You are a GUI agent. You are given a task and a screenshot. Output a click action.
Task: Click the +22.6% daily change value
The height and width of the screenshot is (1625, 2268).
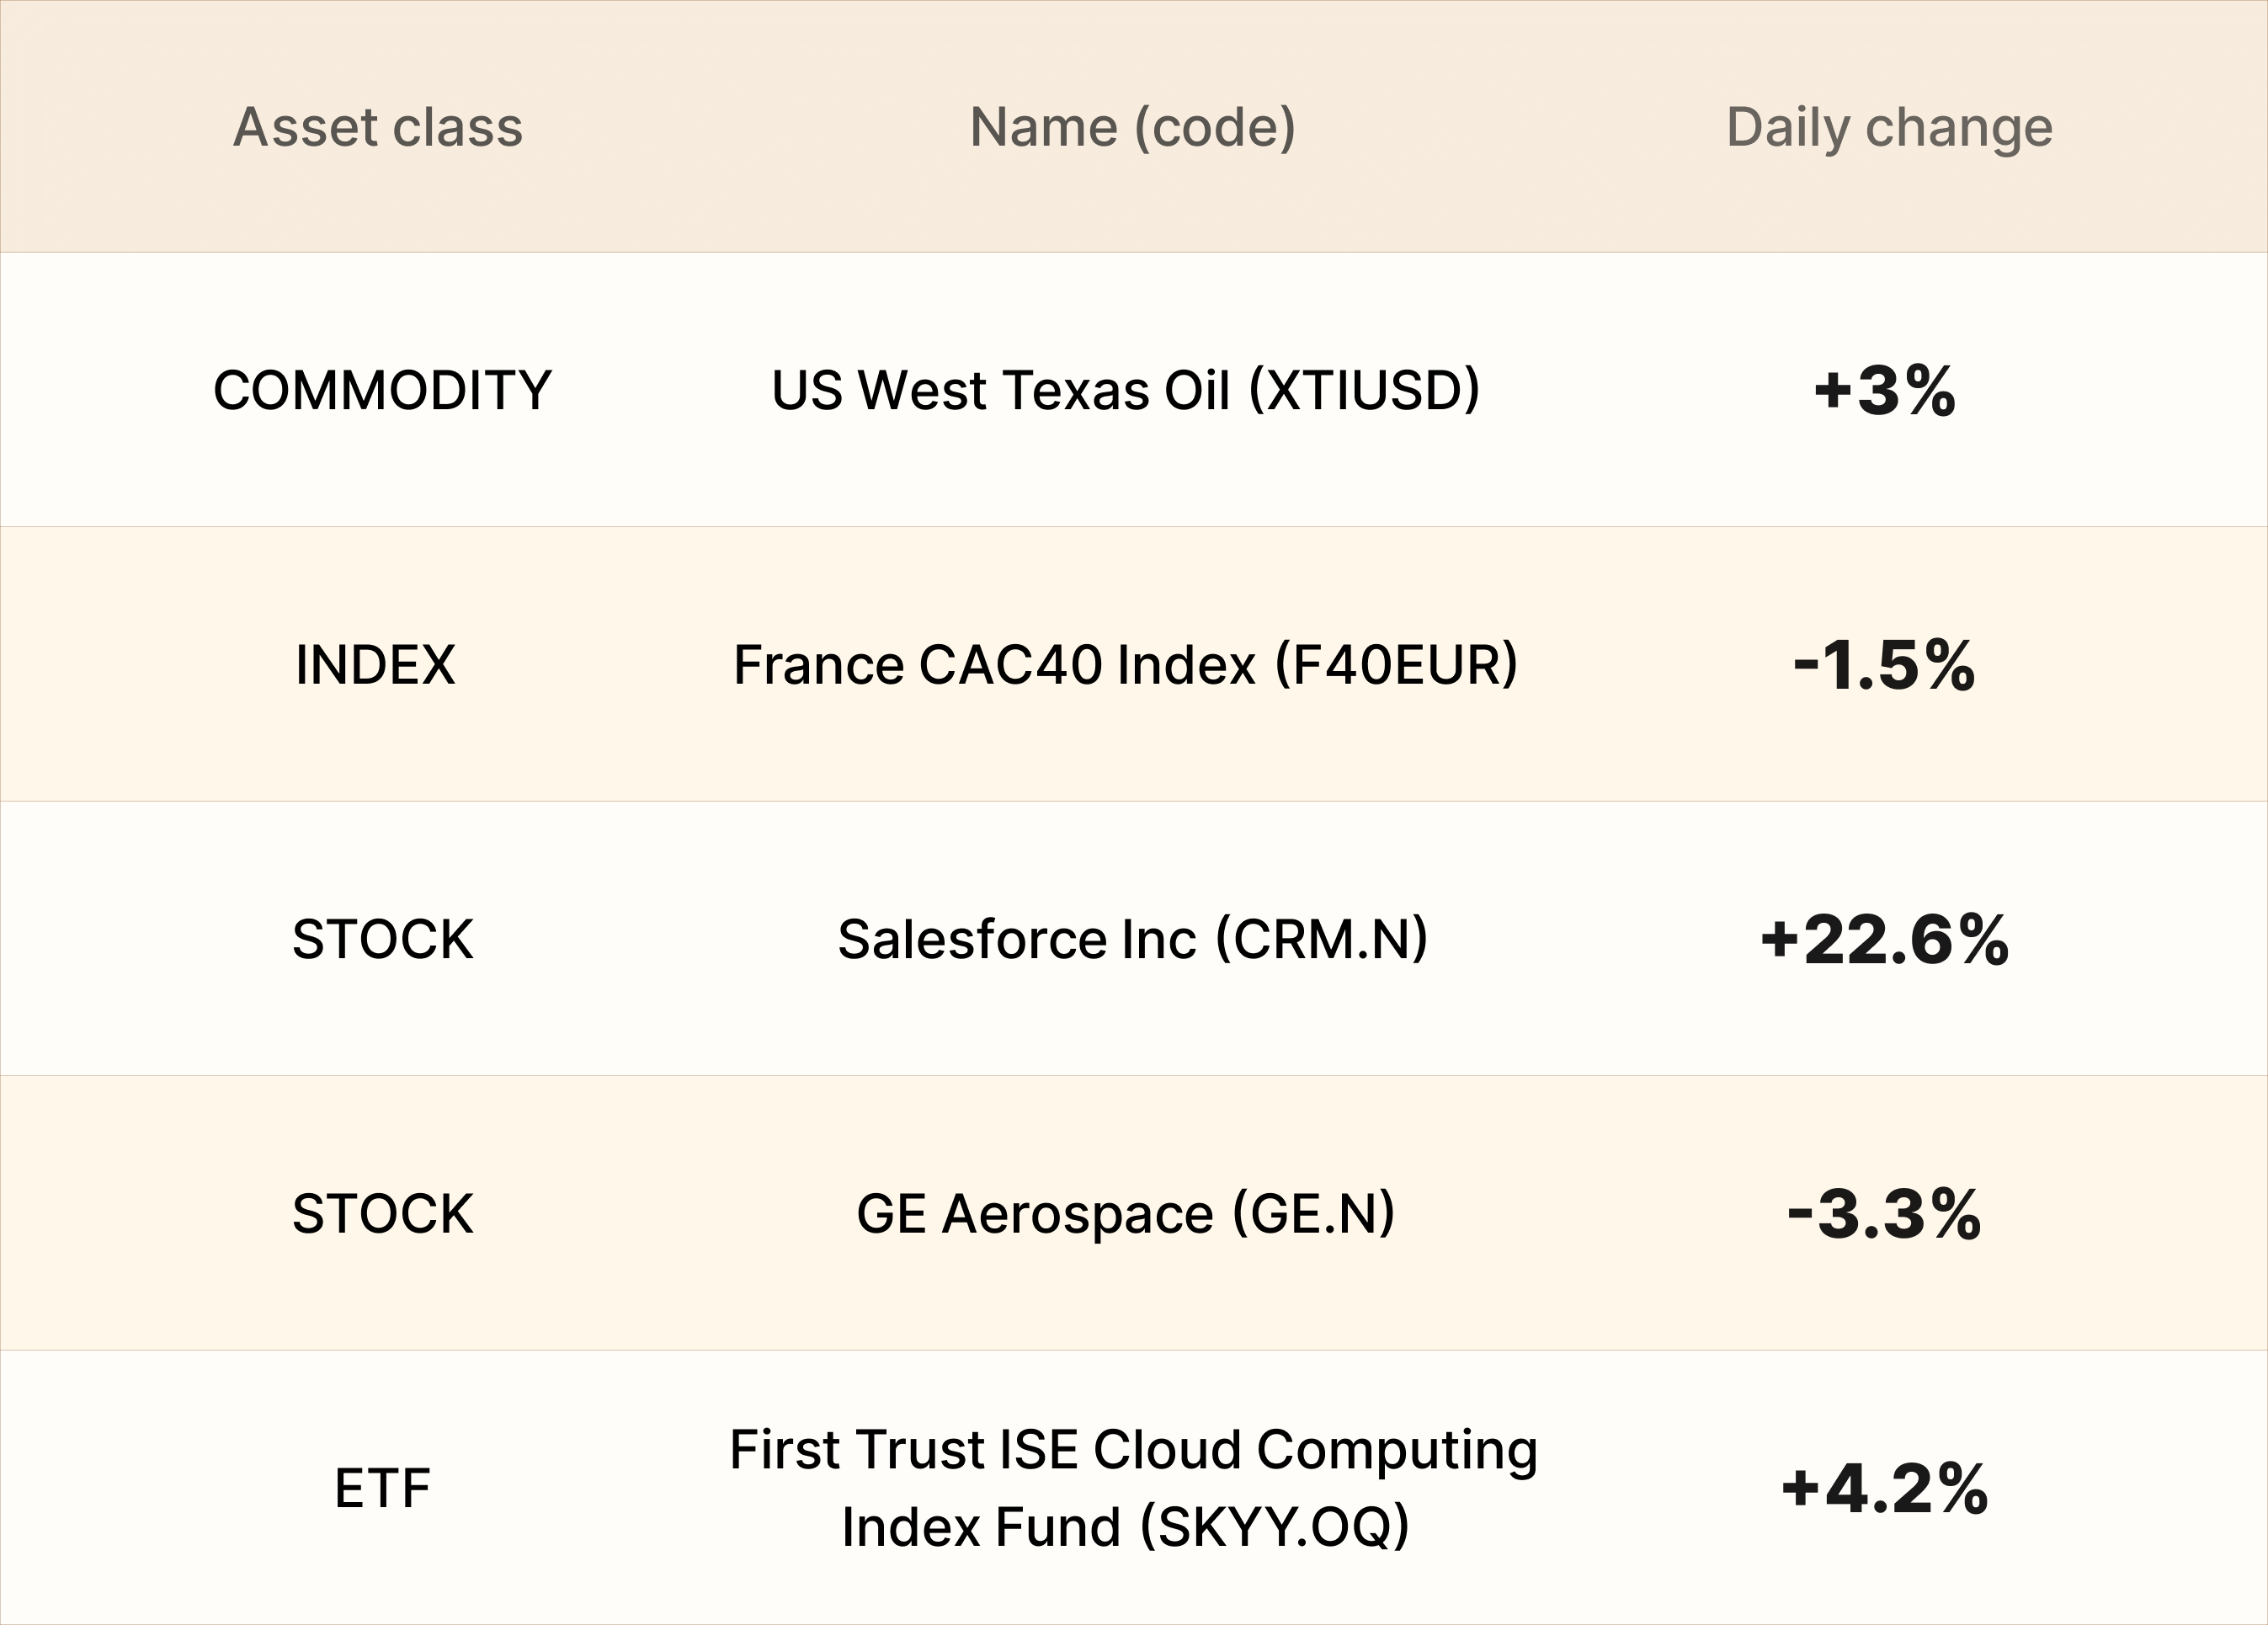click(1885, 940)
